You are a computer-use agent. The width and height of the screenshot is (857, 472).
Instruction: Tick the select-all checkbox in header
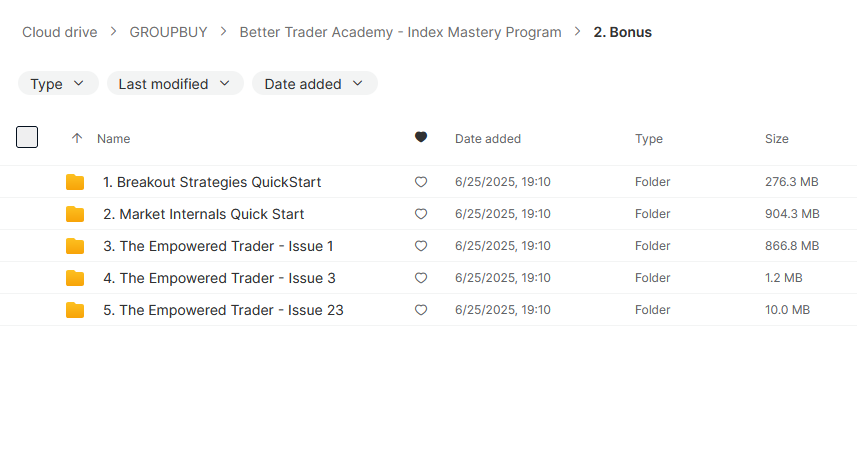pyautogui.click(x=27, y=137)
